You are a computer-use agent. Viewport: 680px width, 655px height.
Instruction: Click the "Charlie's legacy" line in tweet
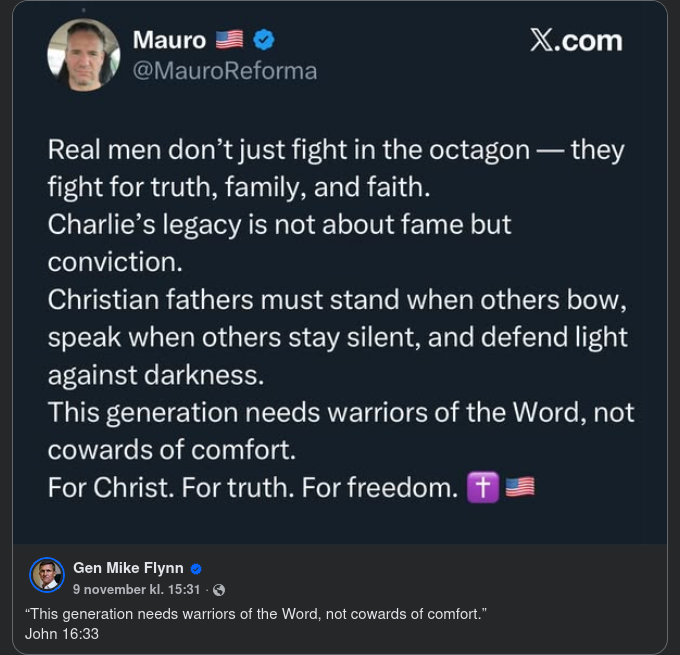click(x=280, y=224)
